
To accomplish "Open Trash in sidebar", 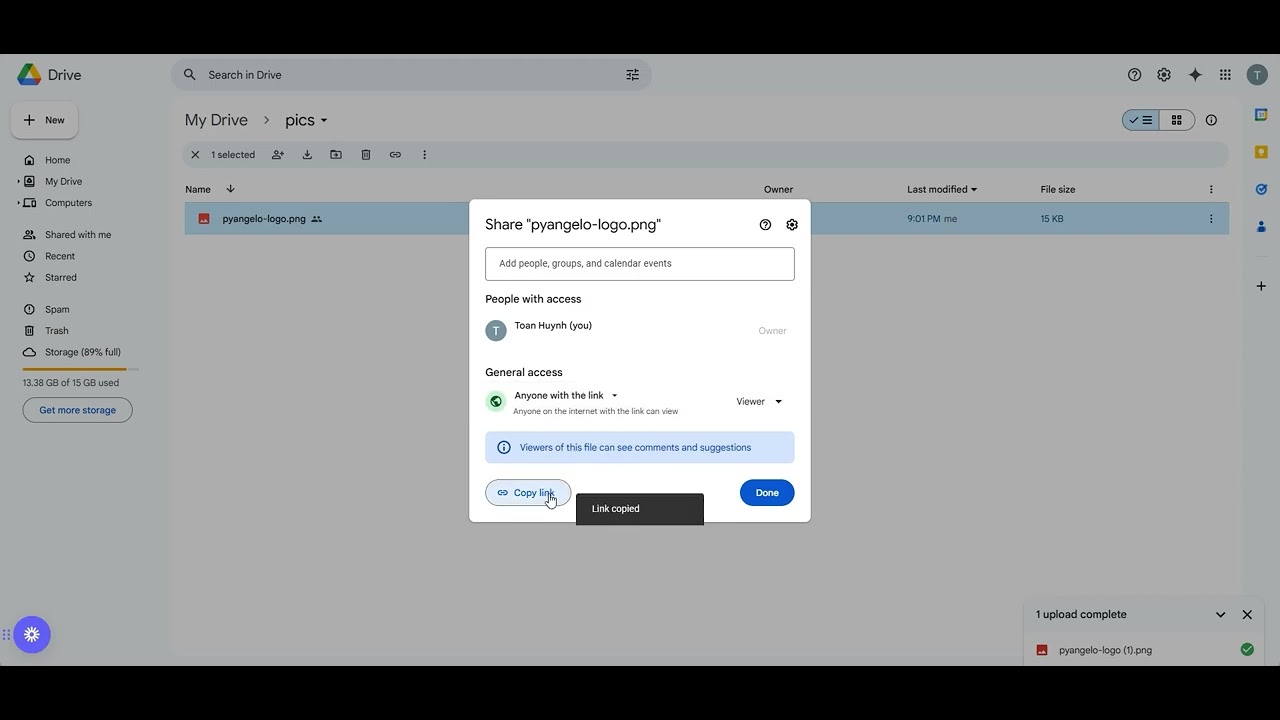I will click(x=57, y=331).
